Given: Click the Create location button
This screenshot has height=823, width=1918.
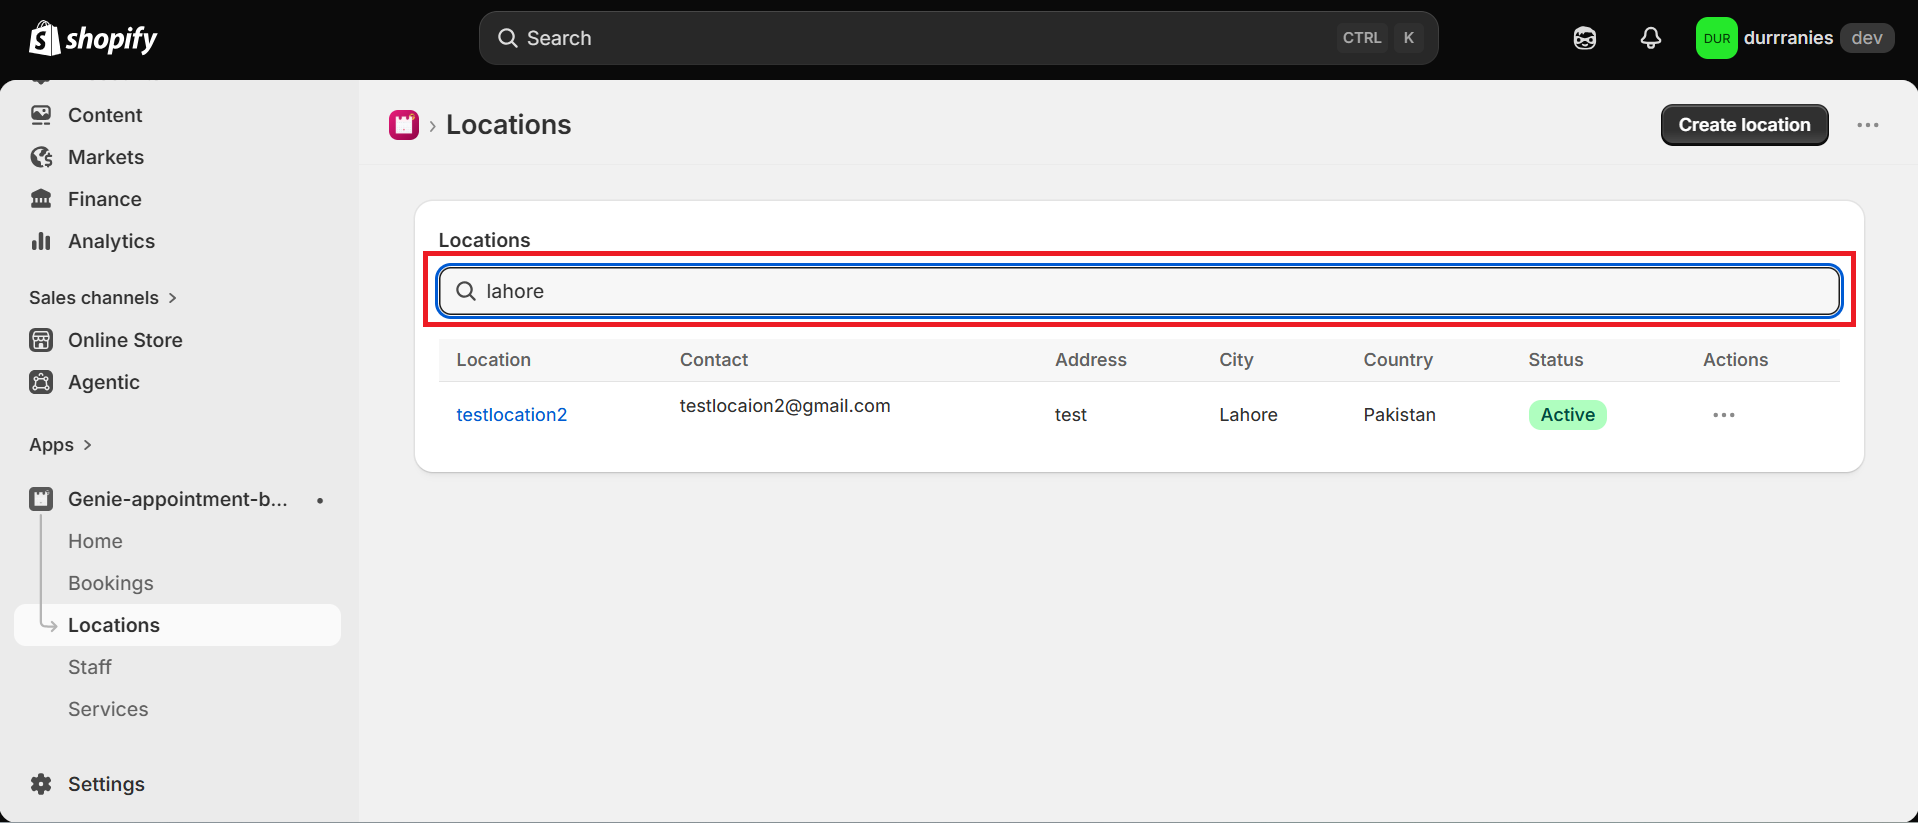Looking at the screenshot, I should [x=1744, y=125].
